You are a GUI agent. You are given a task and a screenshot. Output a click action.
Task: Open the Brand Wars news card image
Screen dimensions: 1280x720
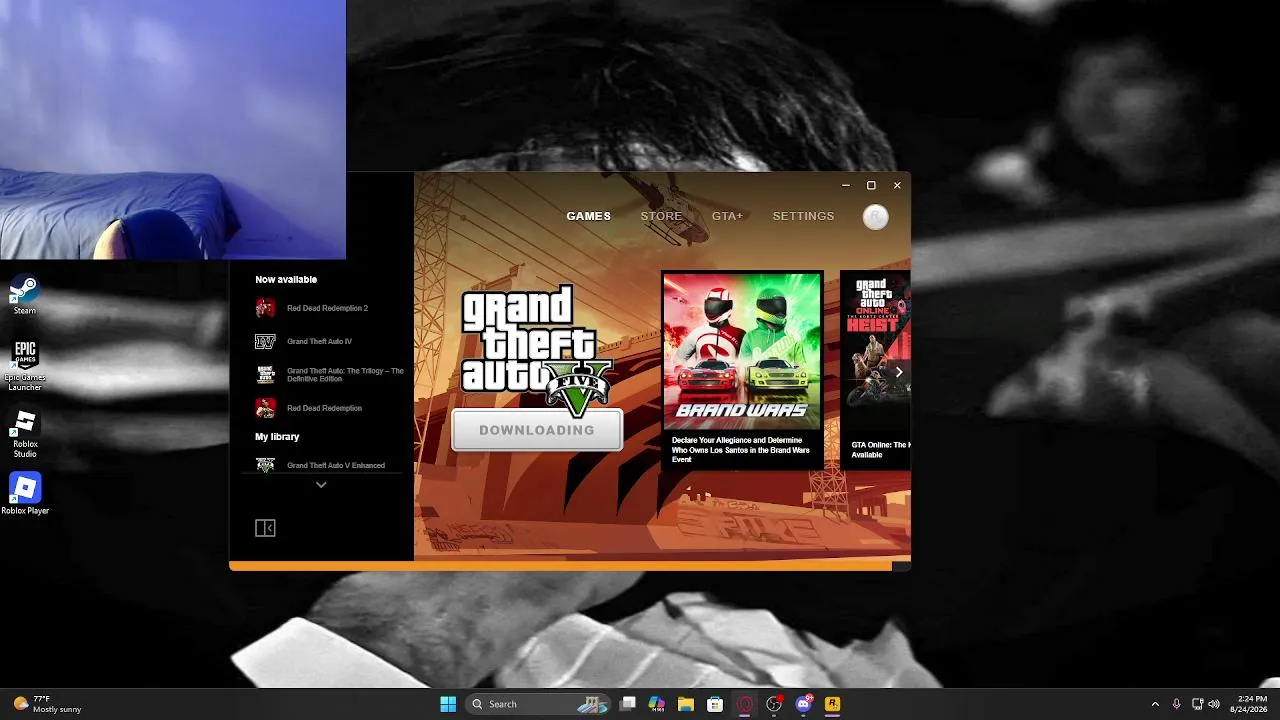[742, 350]
